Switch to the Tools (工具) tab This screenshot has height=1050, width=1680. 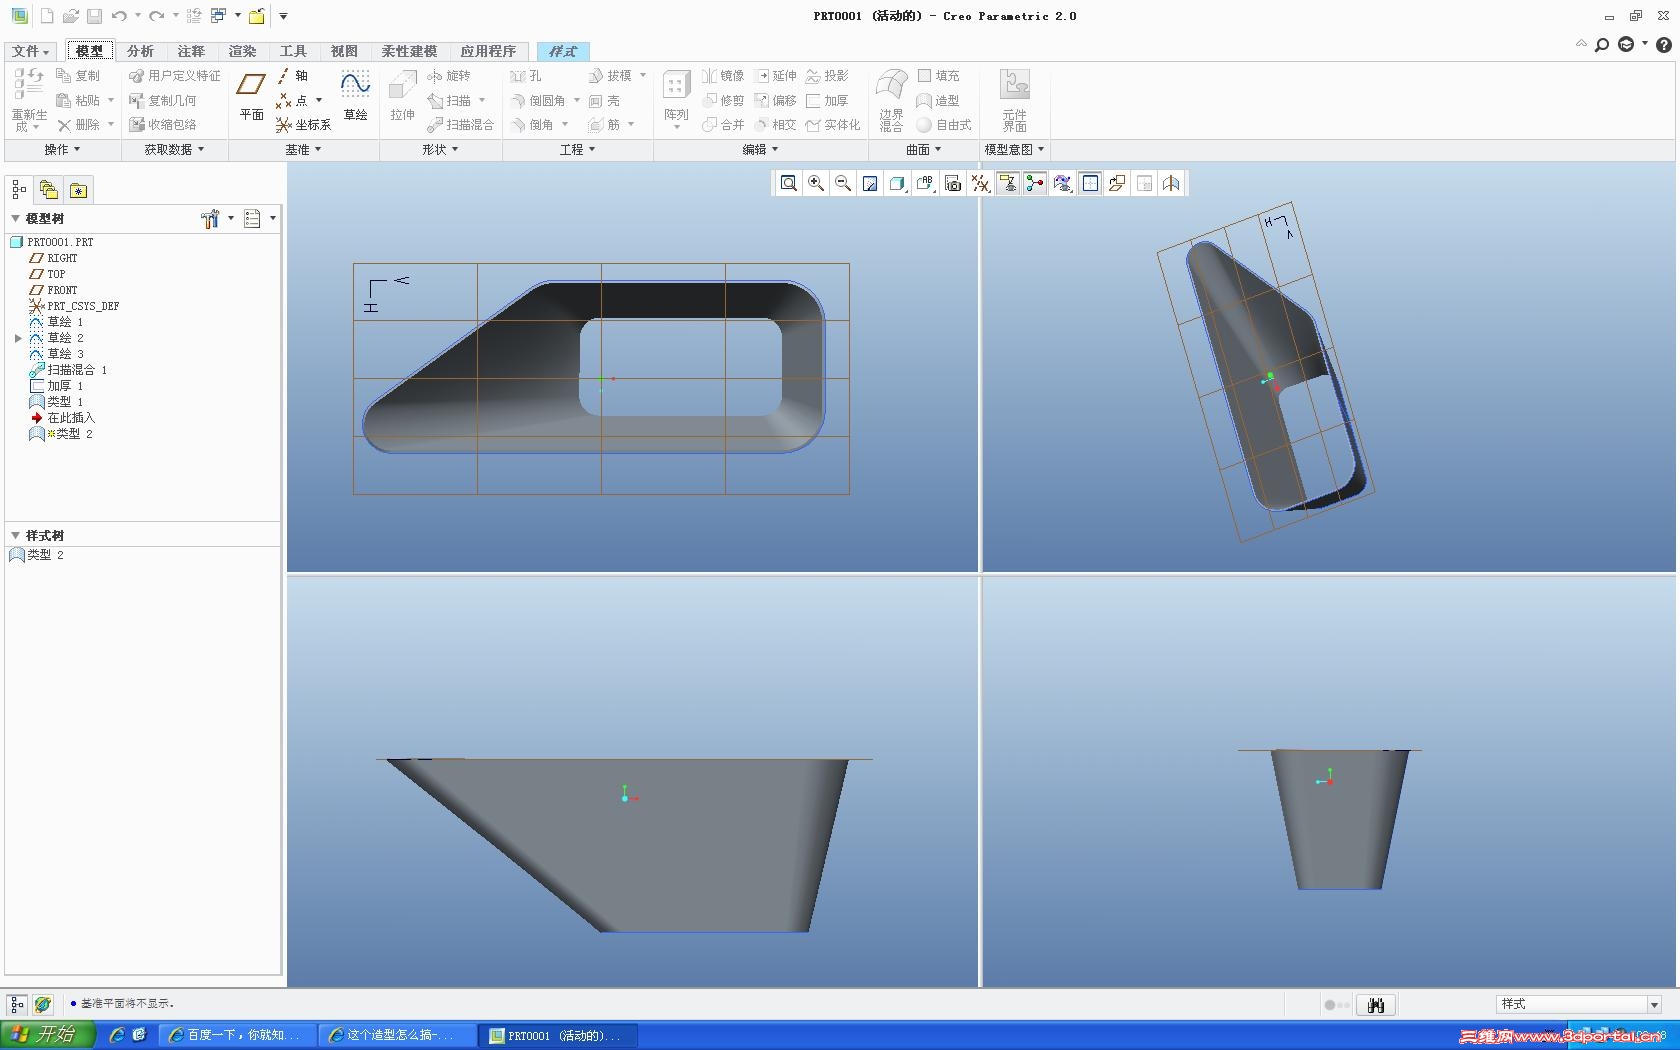(x=293, y=51)
